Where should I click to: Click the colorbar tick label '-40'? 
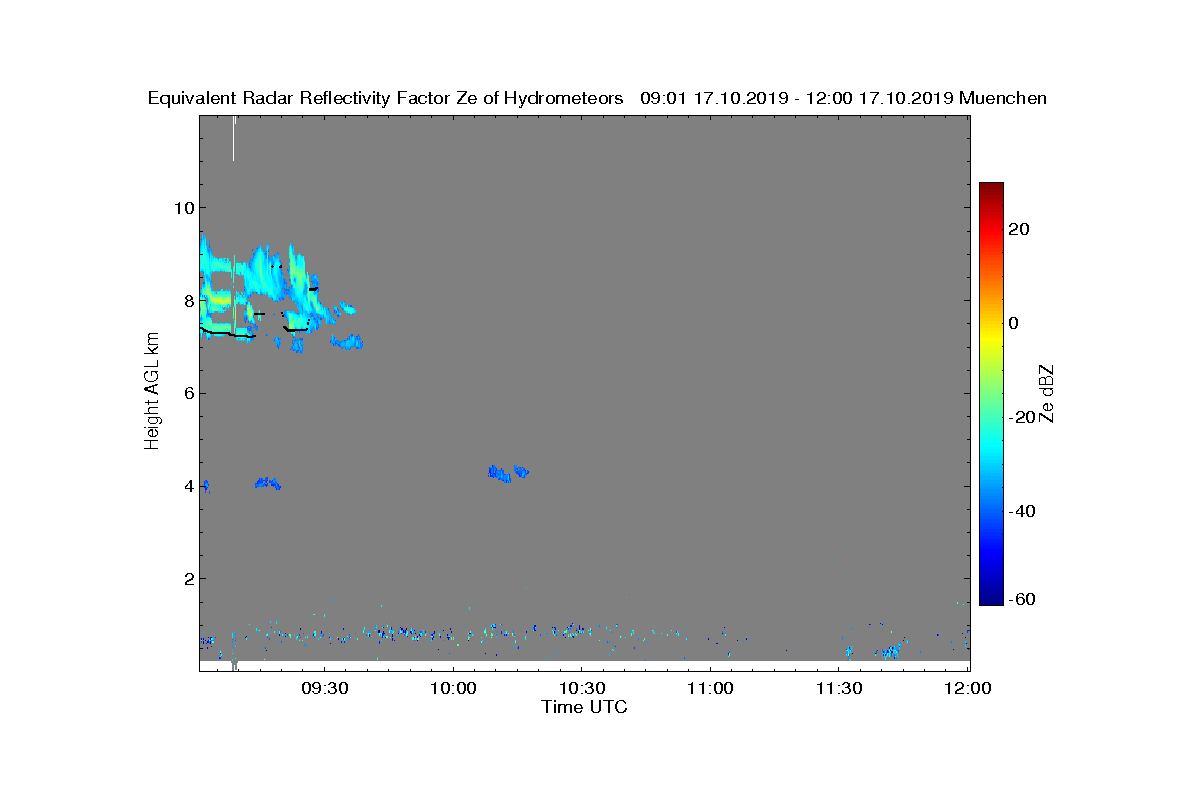tap(1024, 511)
